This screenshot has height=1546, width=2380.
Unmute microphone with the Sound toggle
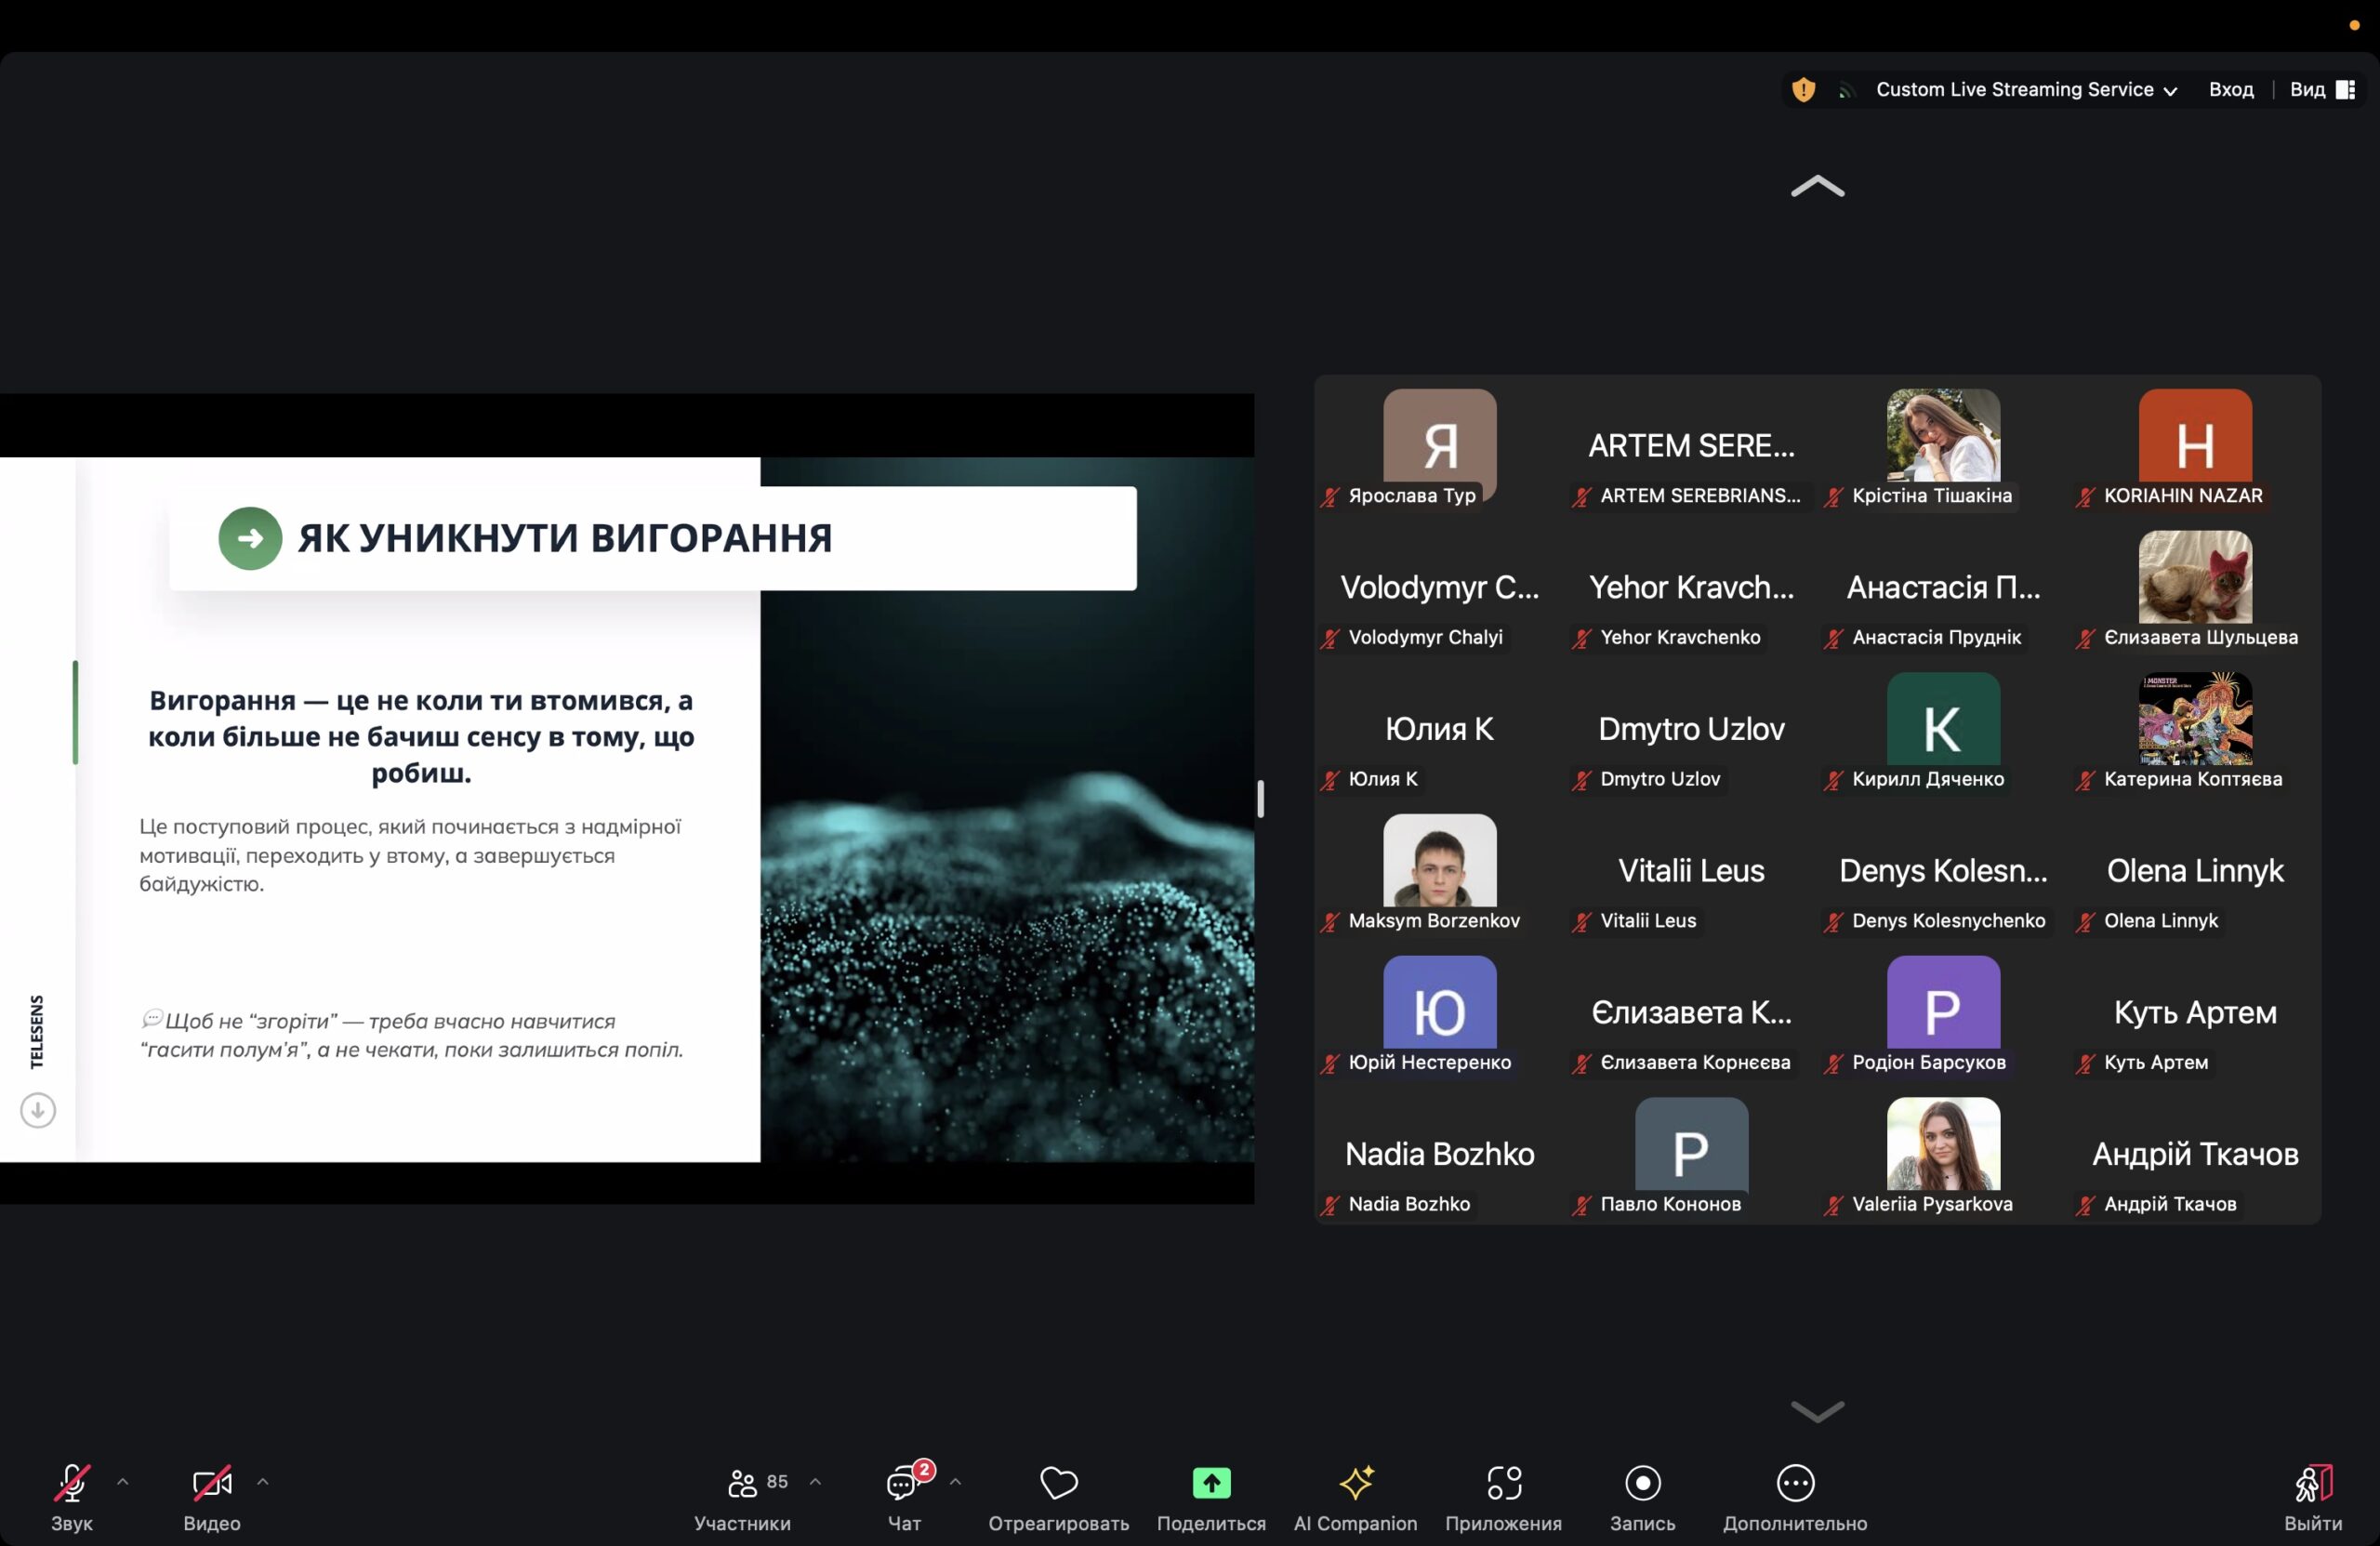71,1483
